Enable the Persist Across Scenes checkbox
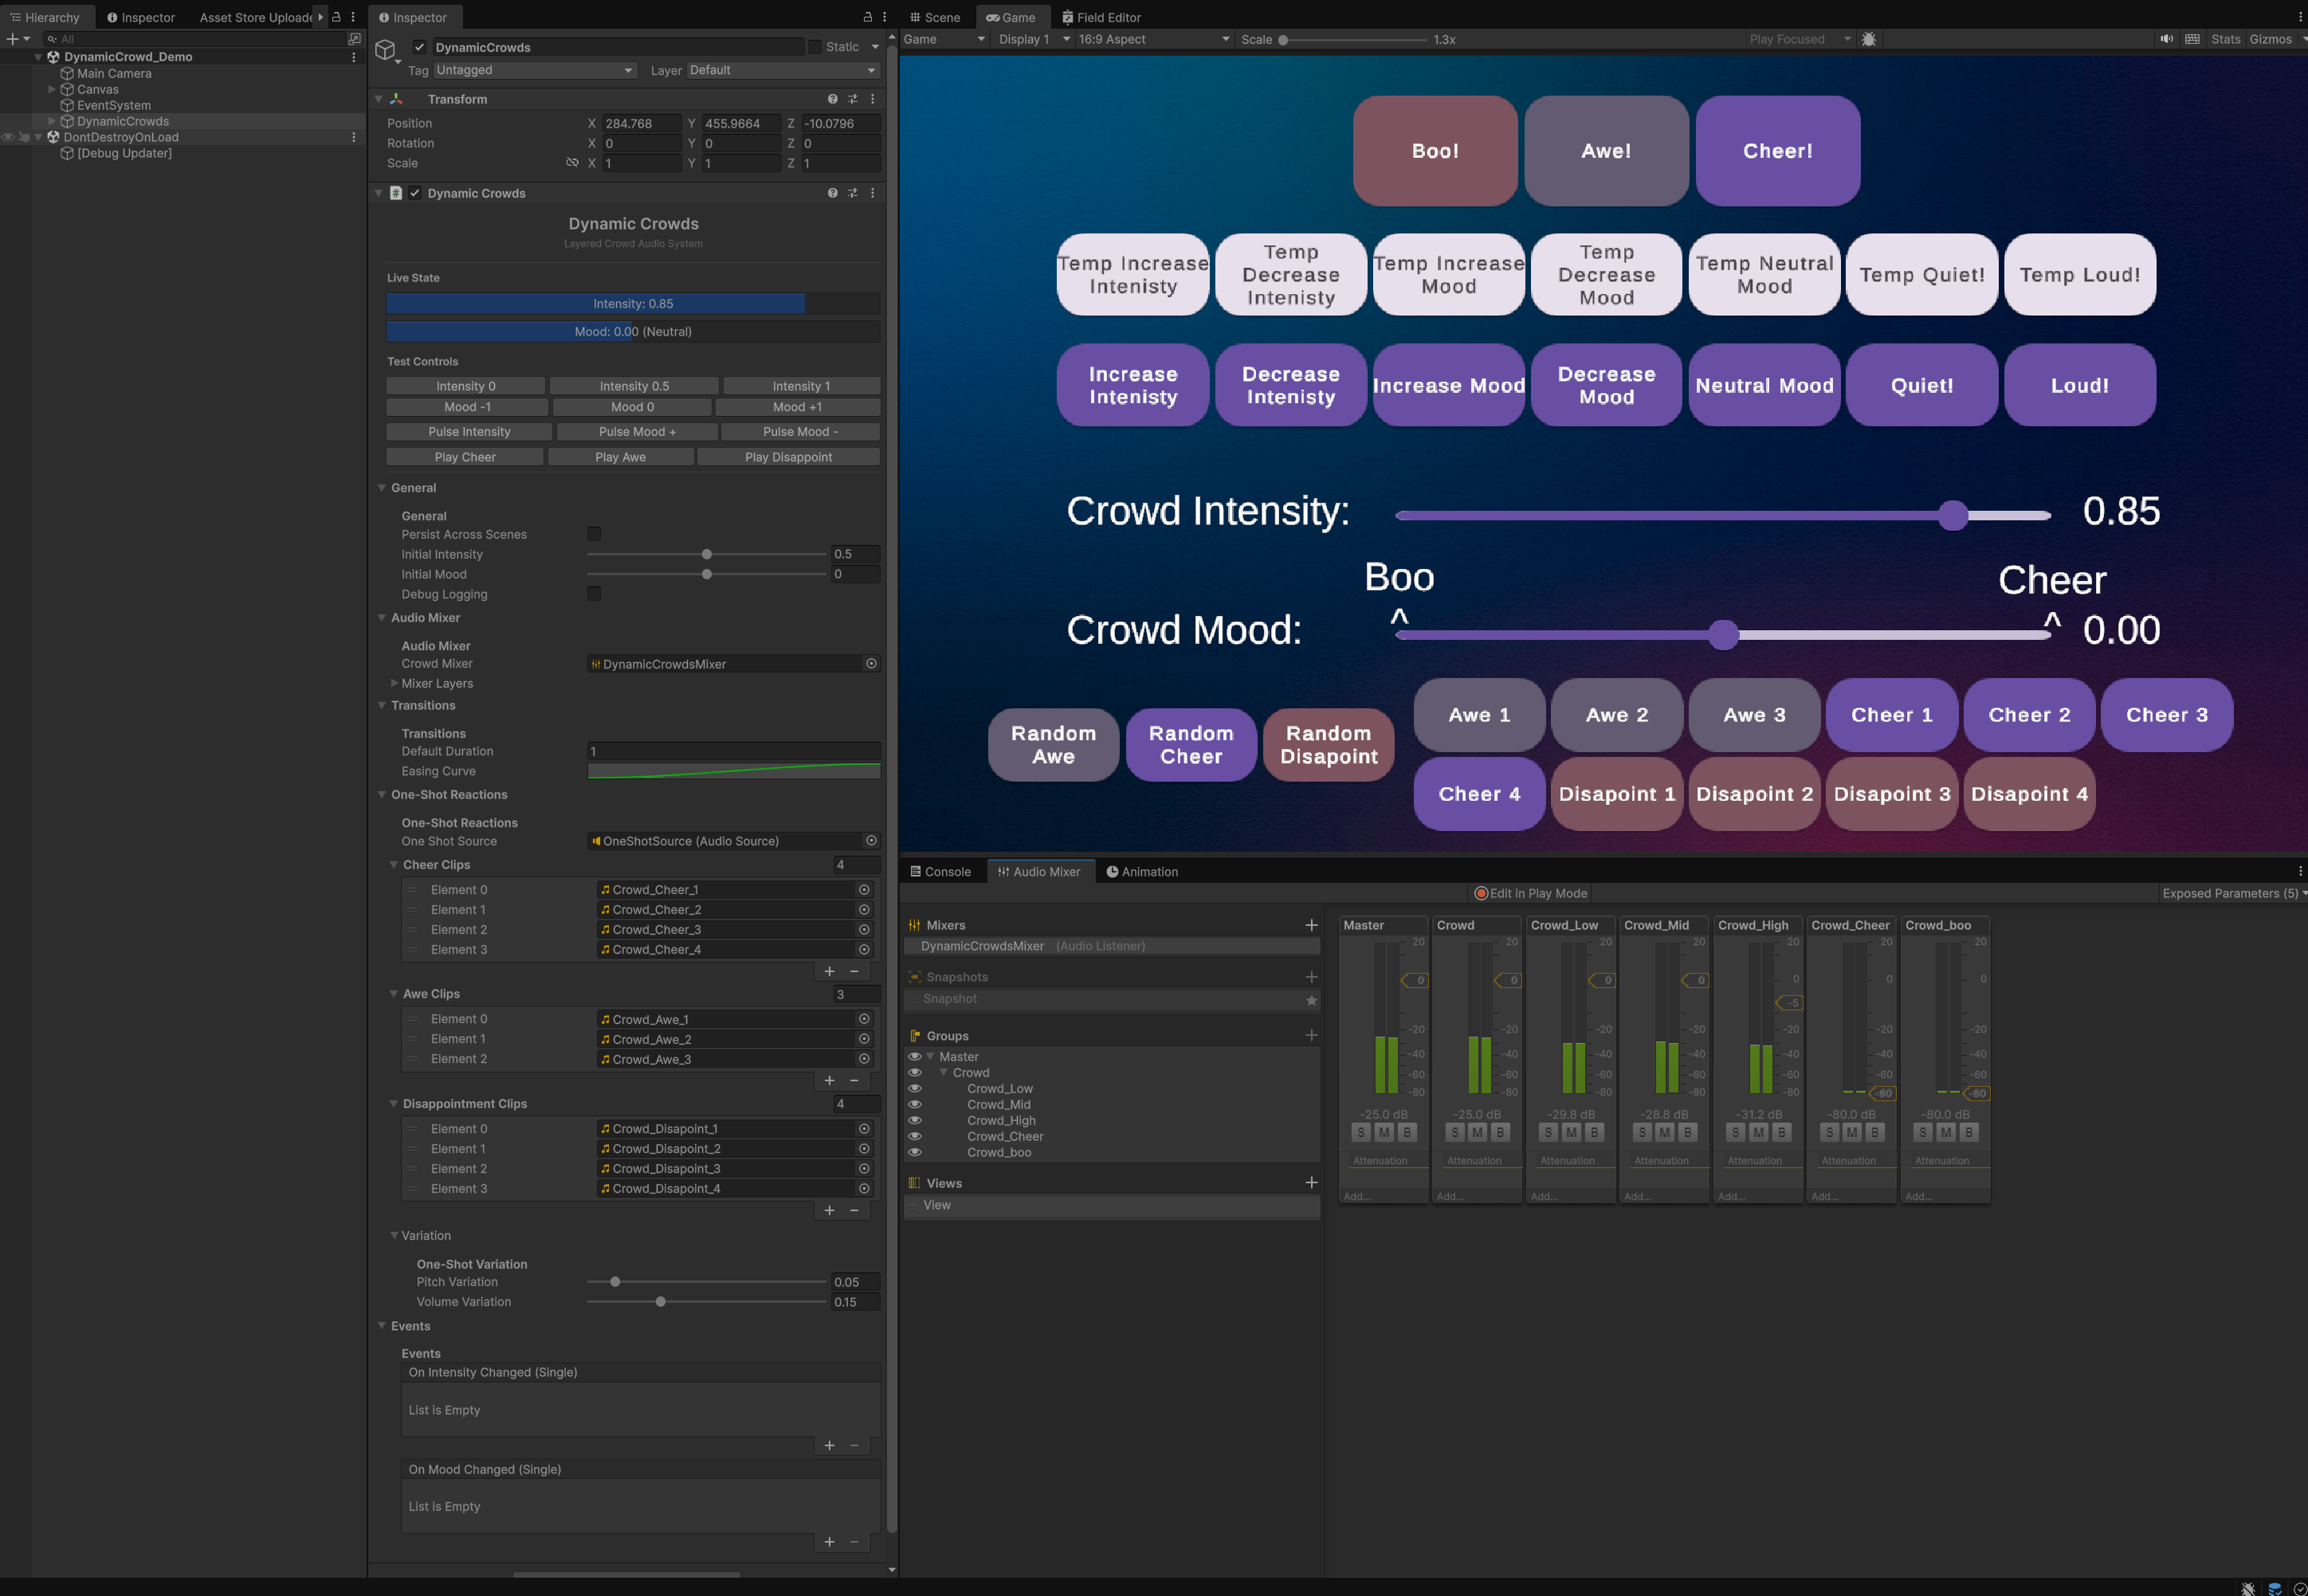The image size is (2308, 1596). click(594, 534)
